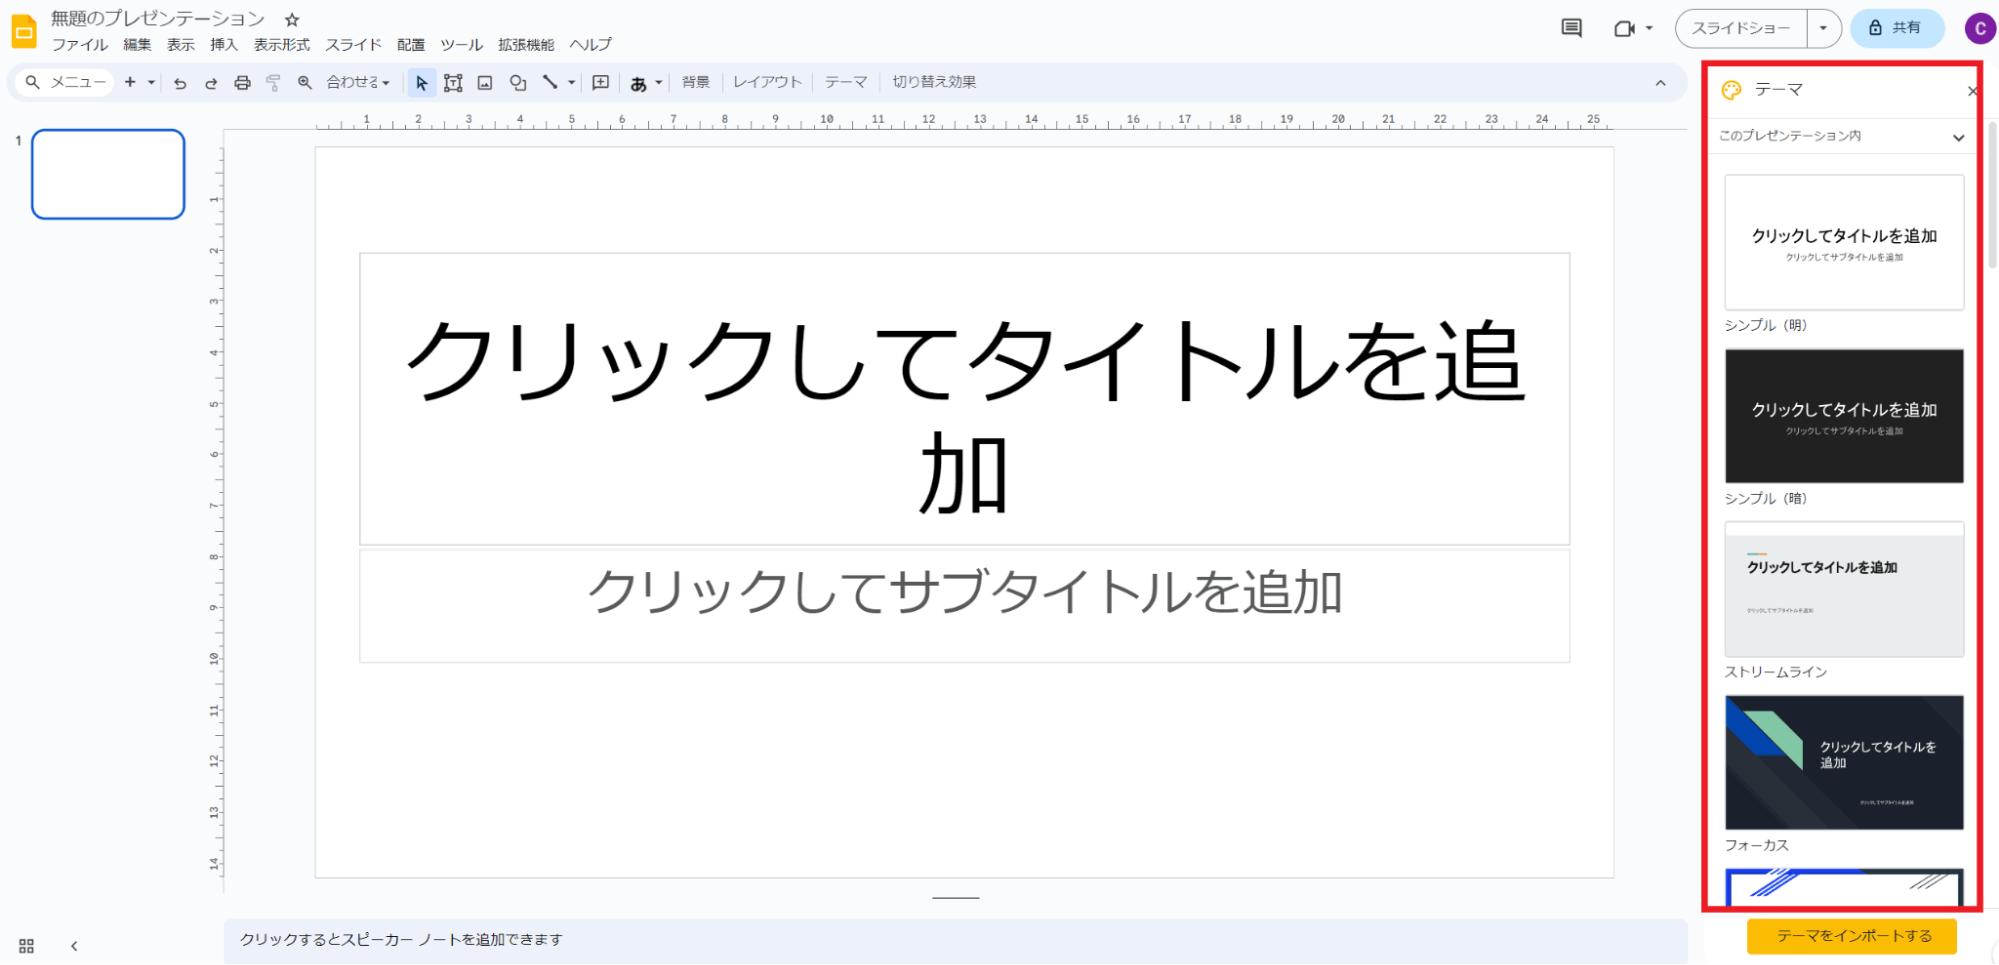This screenshot has height=965, width=1999.
Task: Expand the このプレゼンテーション内 theme section
Action: [1957, 137]
